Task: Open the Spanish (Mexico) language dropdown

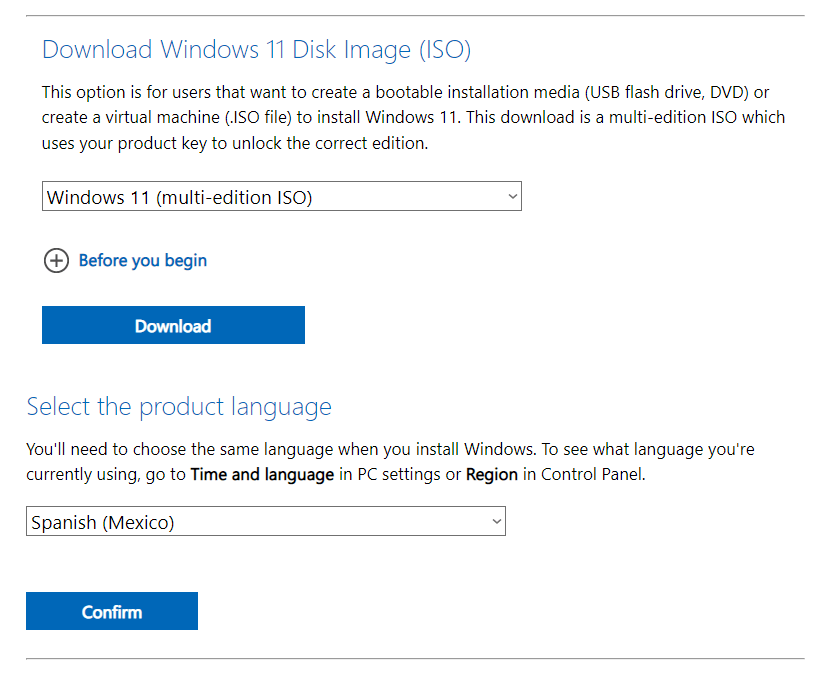Action: tap(266, 521)
